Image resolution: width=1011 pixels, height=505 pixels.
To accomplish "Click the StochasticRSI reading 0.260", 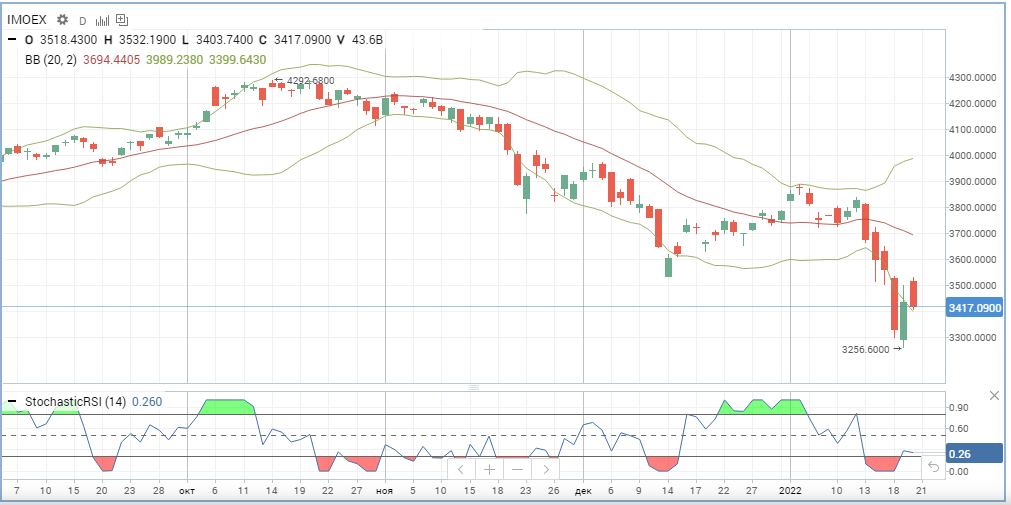I will [x=147, y=402].
